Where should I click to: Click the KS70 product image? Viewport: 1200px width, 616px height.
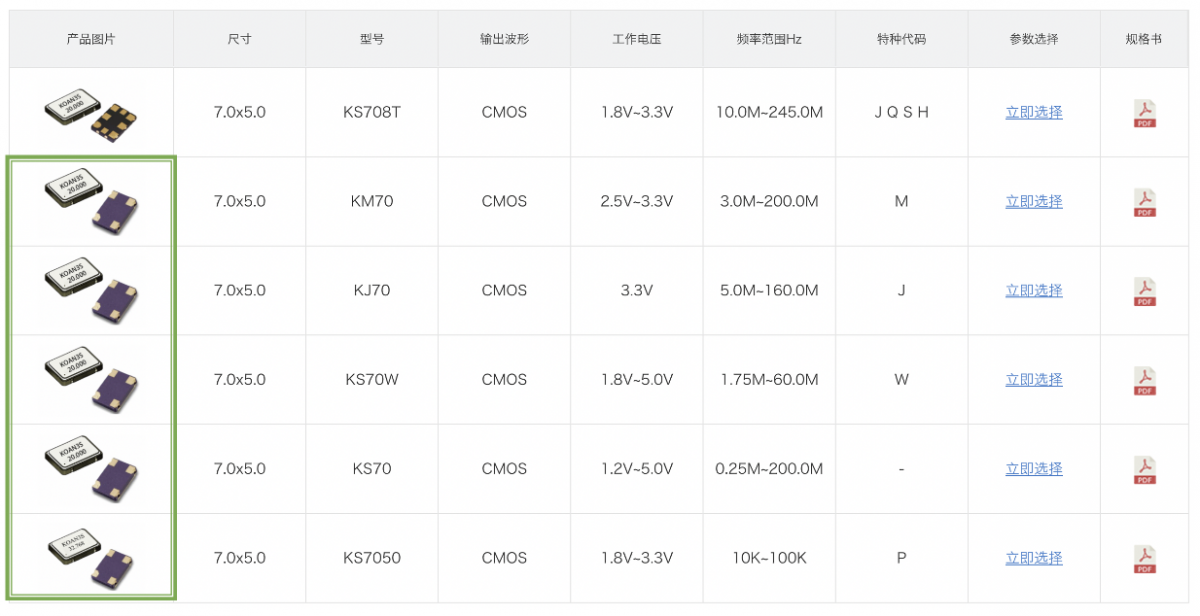pyautogui.click(x=91, y=468)
